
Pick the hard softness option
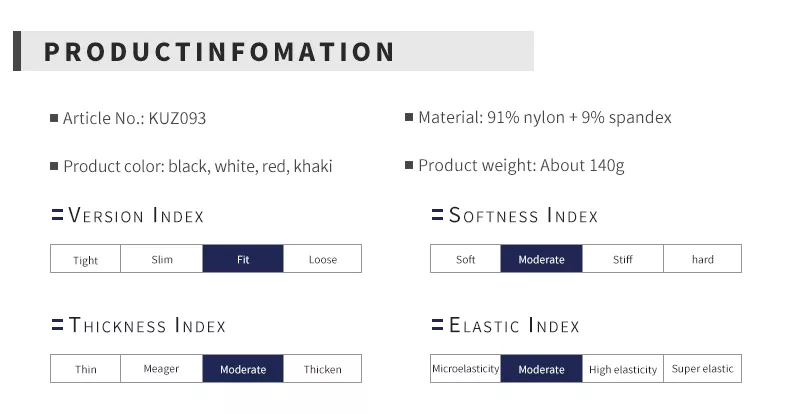click(703, 260)
